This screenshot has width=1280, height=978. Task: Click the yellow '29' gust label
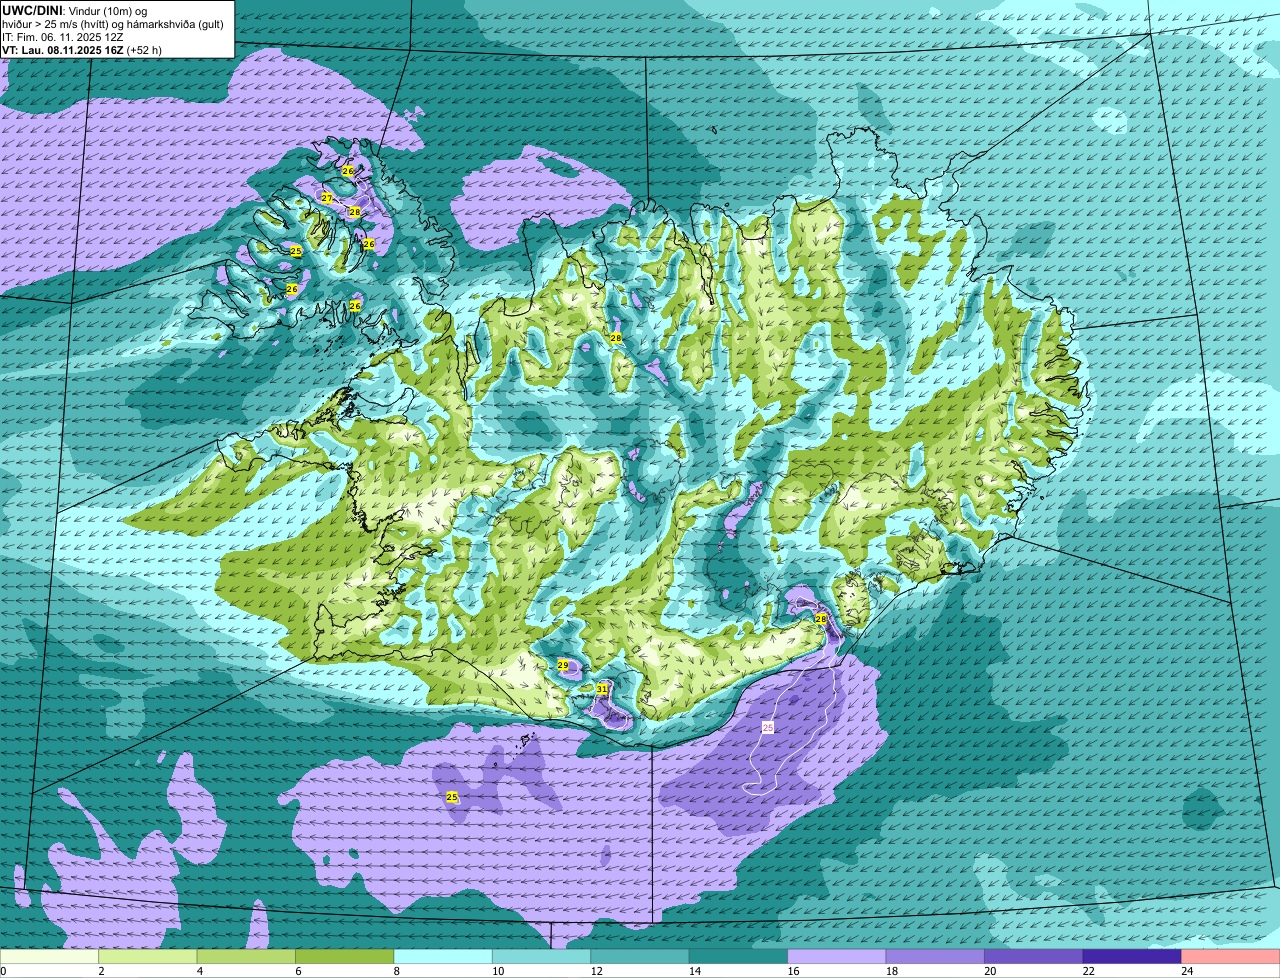(x=563, y=665)
